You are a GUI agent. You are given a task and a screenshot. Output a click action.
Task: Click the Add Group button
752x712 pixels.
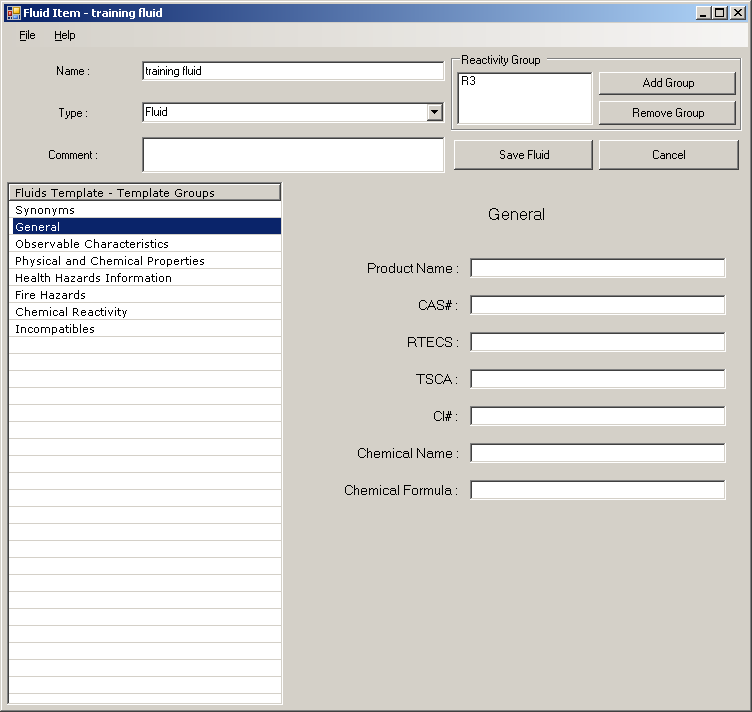667,83
